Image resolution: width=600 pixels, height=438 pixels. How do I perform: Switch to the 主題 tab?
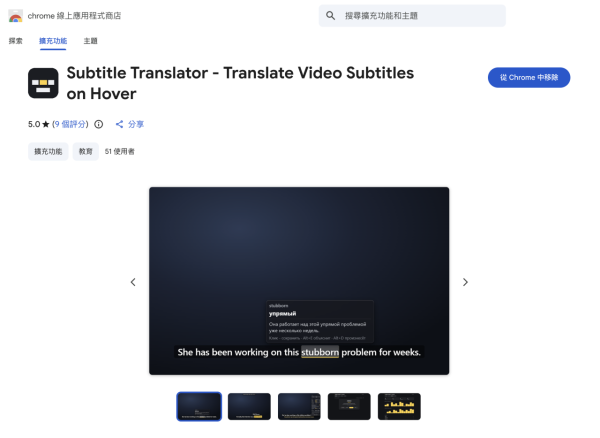pyautogui.click(x=90, y=41)
